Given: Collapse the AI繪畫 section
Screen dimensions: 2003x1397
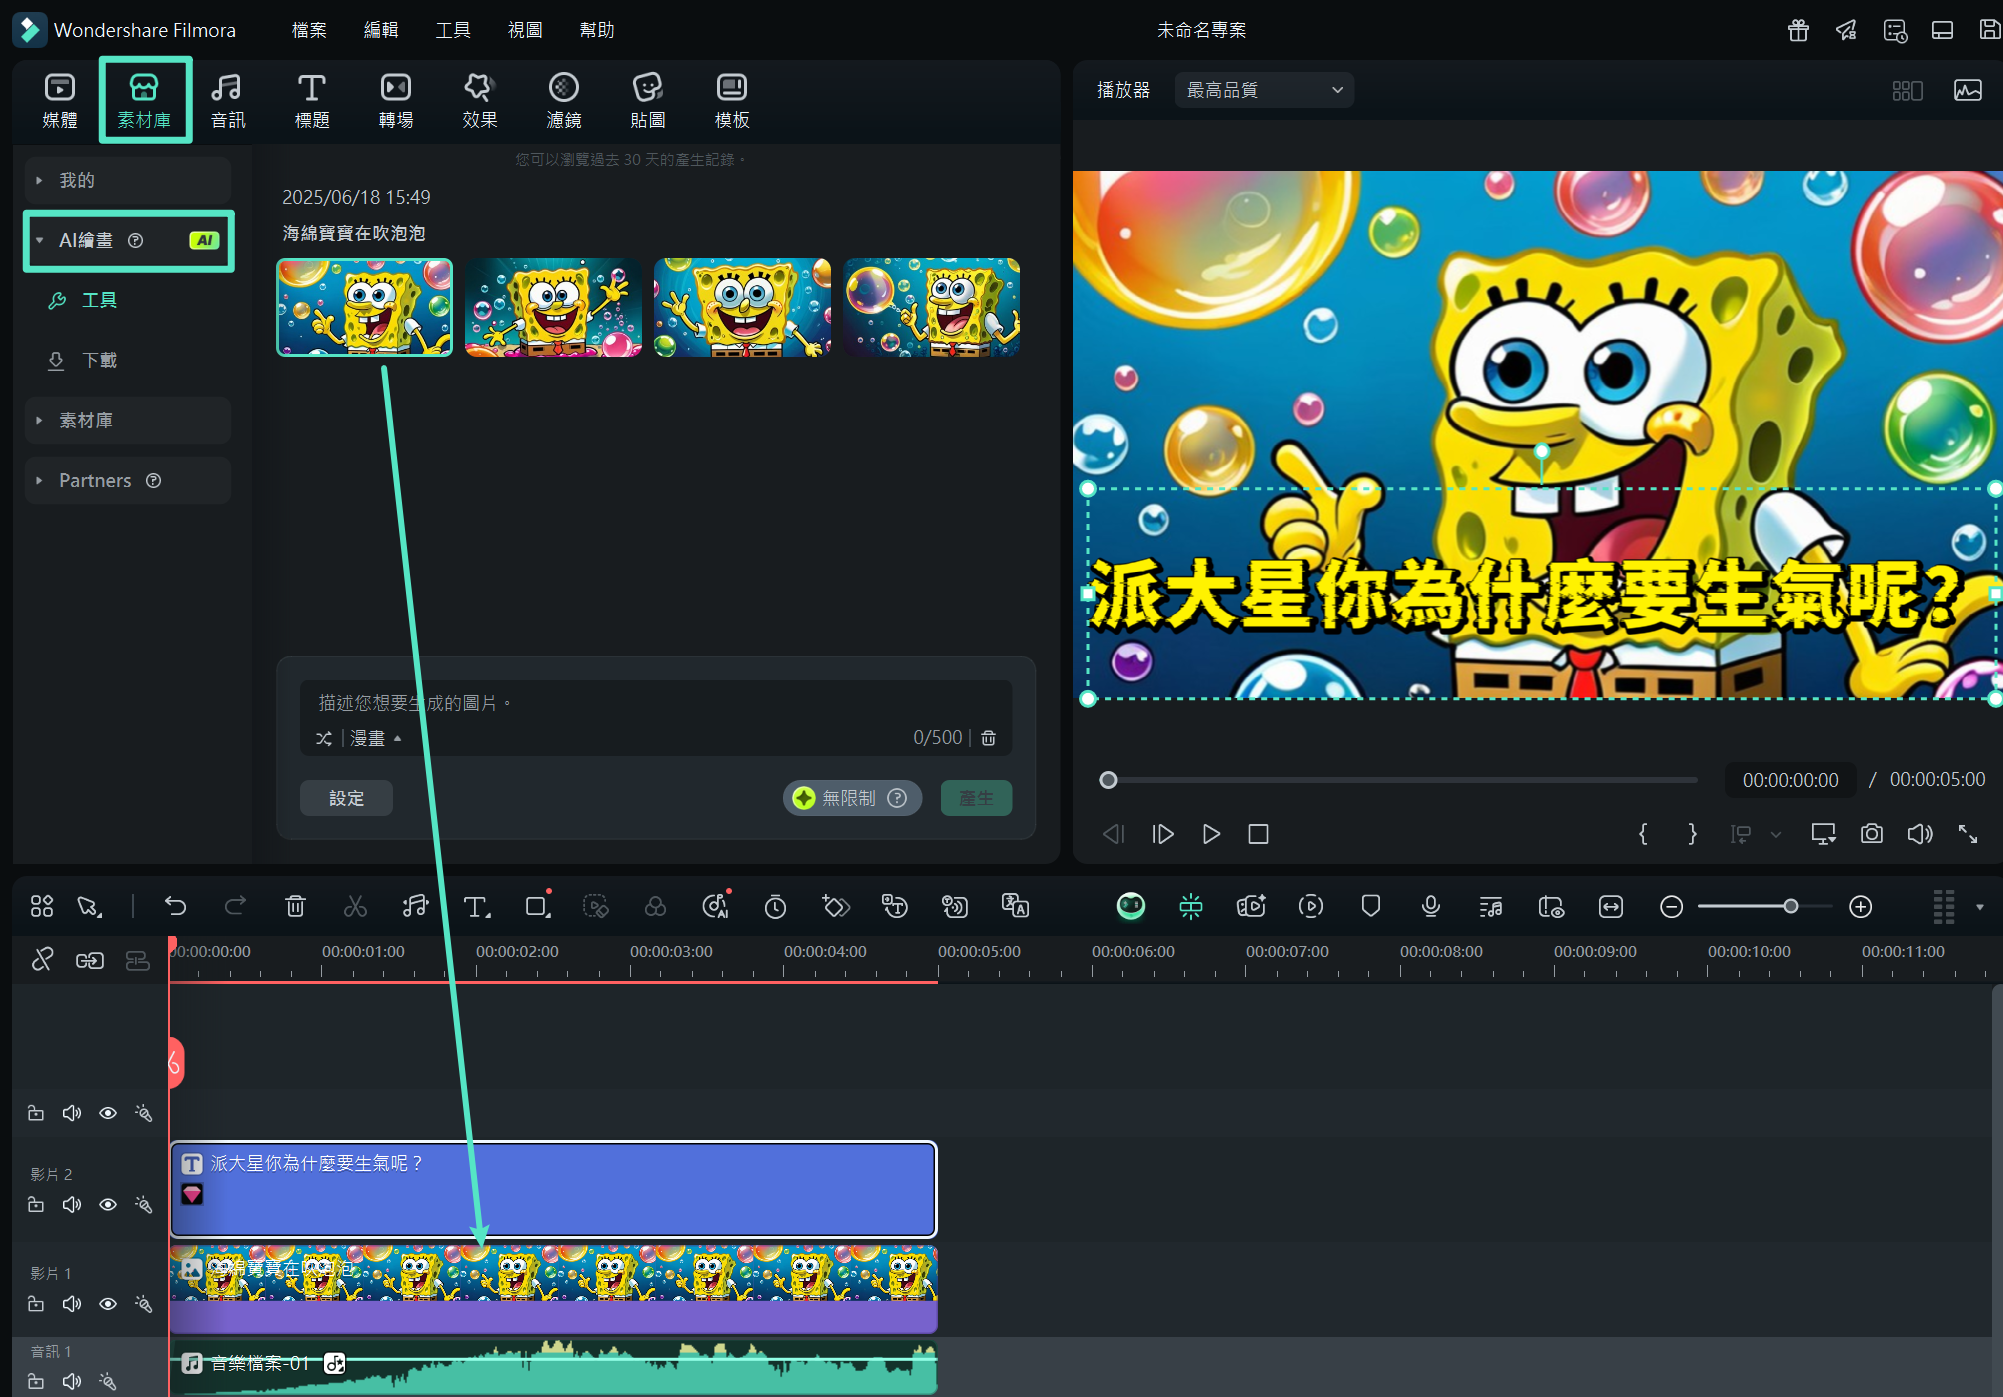Looking at the screenshot, I should 128,240.
